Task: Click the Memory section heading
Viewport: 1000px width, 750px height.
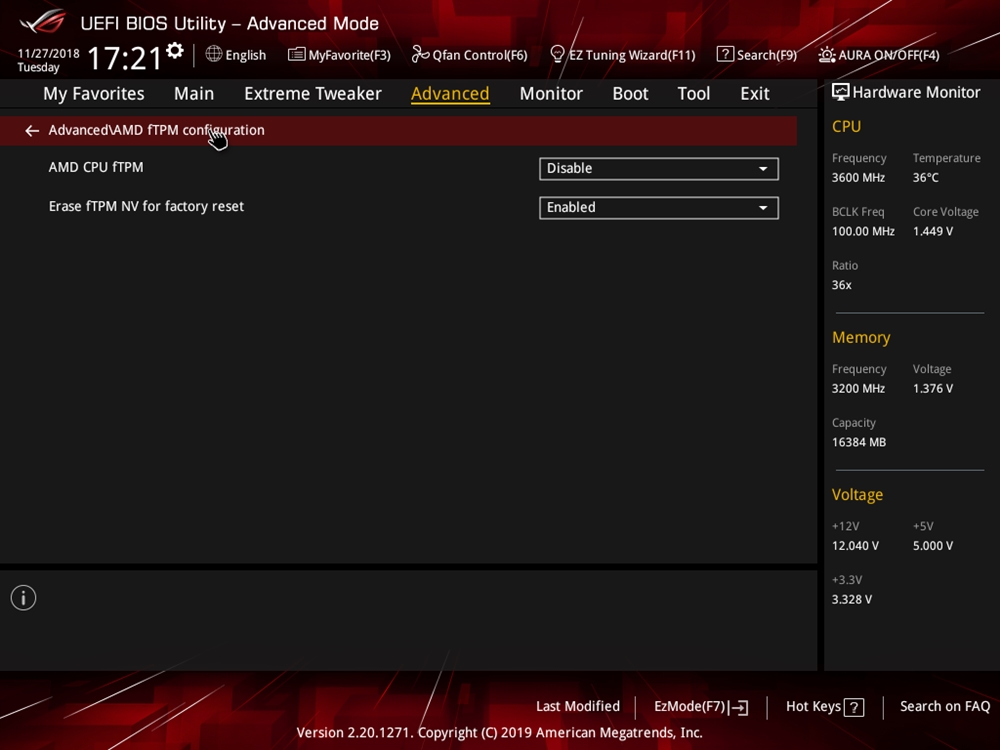Action: (861, 337)
